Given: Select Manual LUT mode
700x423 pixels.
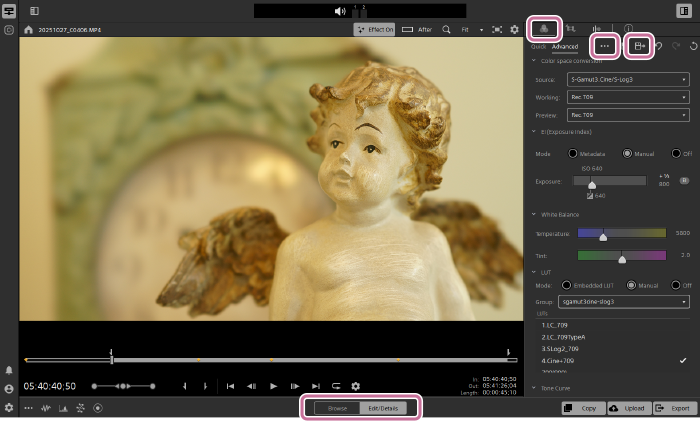Looking at the screenshot, I should pyautogui.click(x=631, y=285).
